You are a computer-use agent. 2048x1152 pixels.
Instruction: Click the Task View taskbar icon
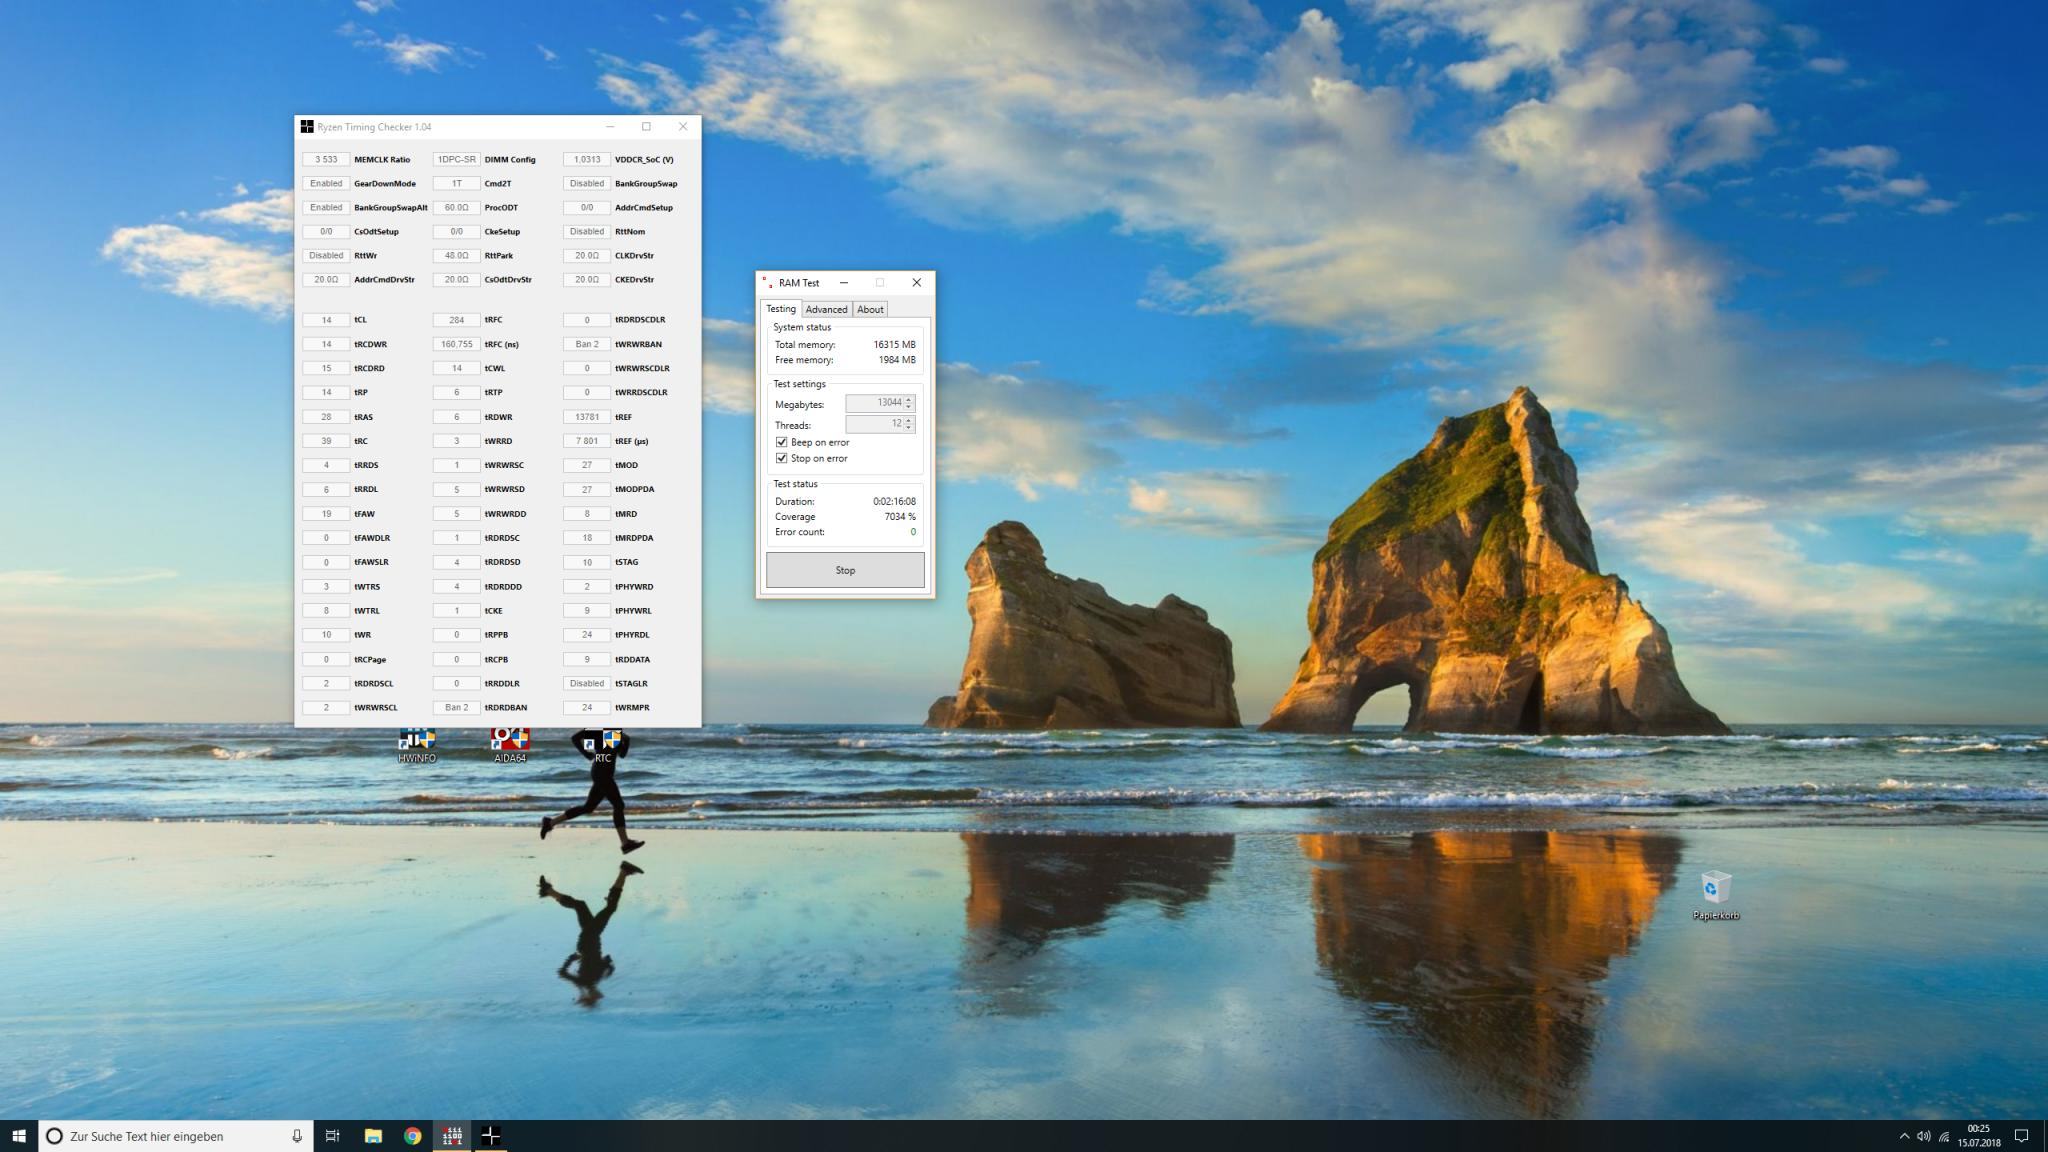[333, 1136]
